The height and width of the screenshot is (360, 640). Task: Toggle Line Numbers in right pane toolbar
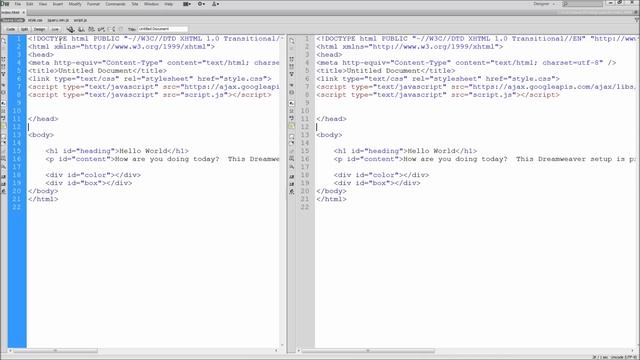[291, 103]
